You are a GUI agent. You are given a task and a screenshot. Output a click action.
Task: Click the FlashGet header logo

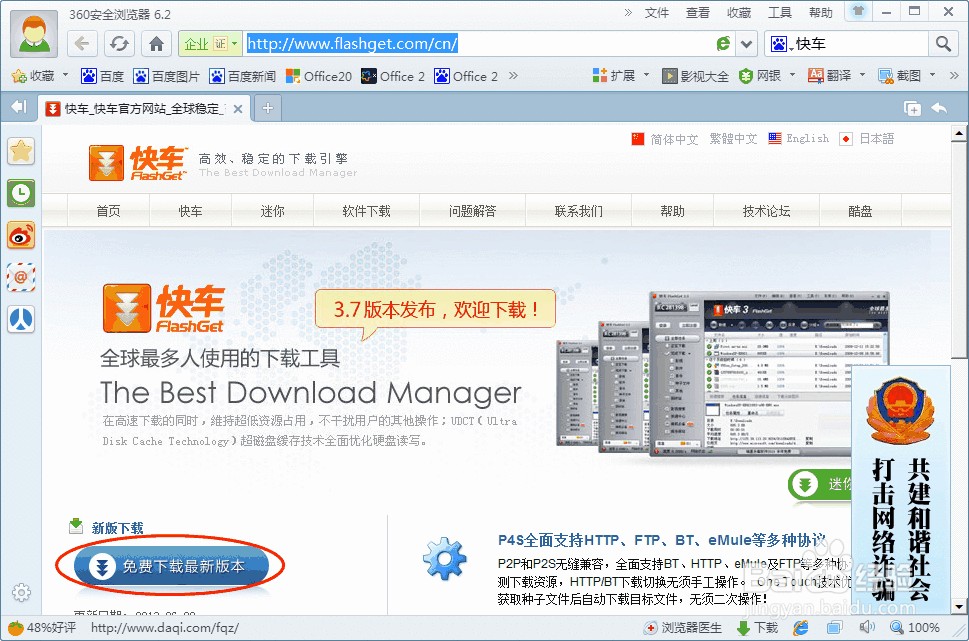(x=137, y=163)
